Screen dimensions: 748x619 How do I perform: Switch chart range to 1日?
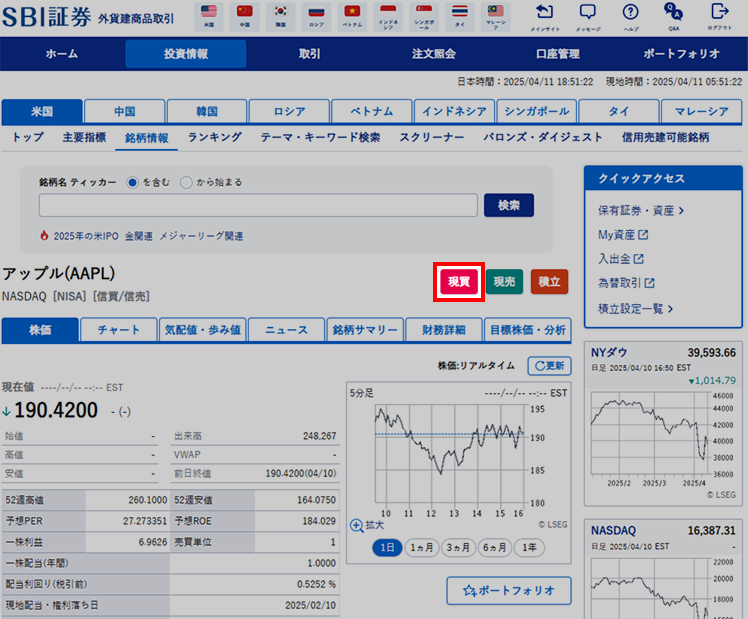(x=387, y=547)
